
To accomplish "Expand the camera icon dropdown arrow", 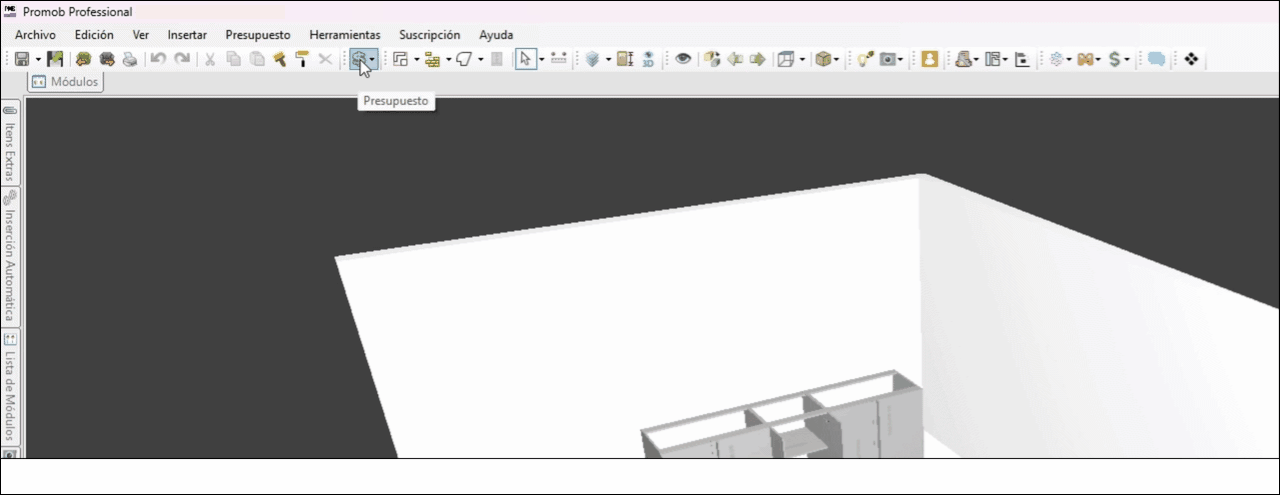I will pyautogui.click(x=901, y=60).
